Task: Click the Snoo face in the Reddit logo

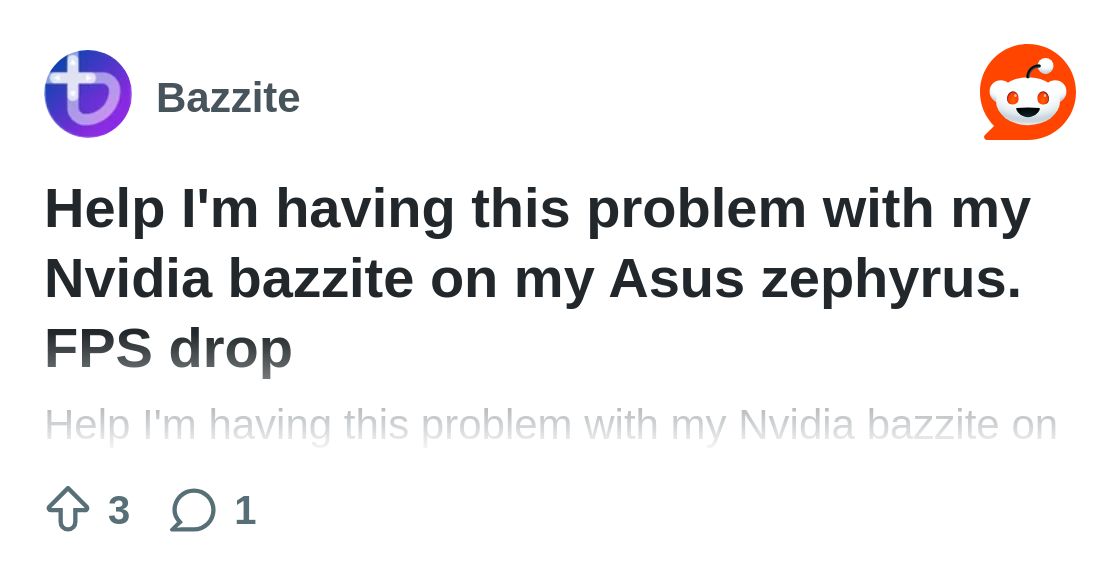Action: (x=1027, y=100)
